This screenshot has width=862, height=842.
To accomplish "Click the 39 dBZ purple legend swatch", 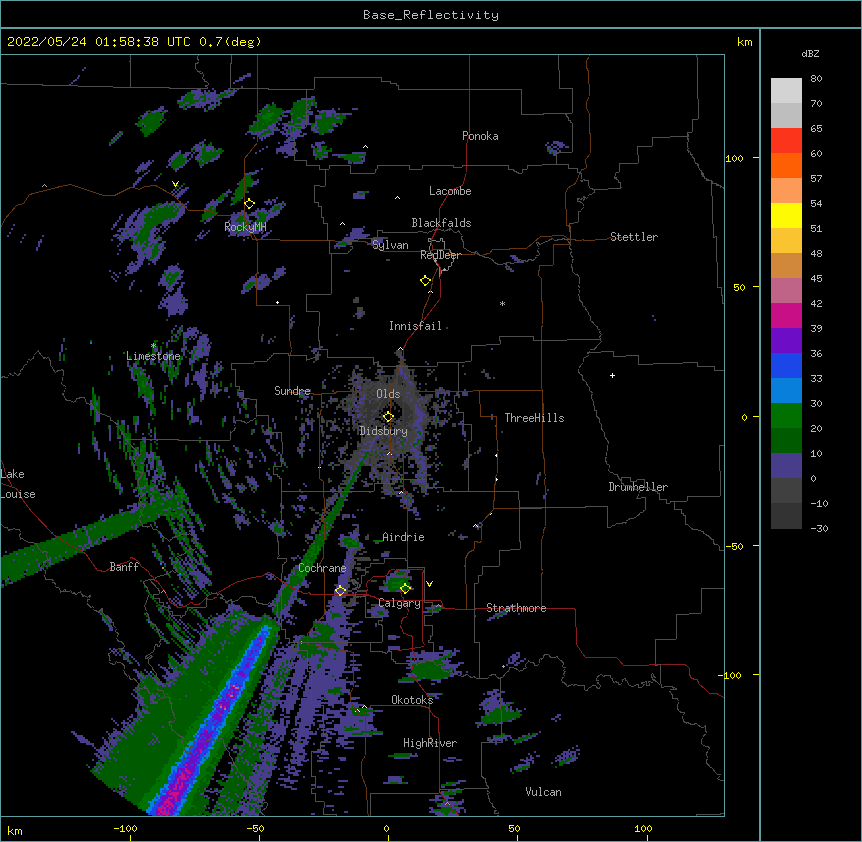I will (x=786, y=340).
